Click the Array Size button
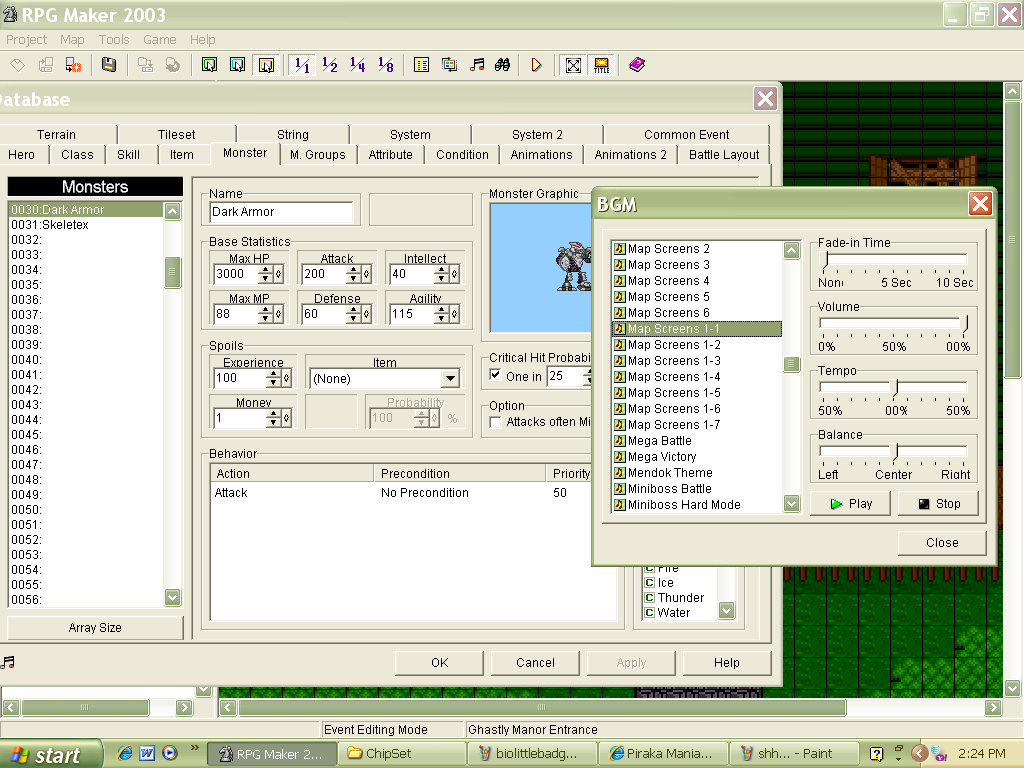The width and height of the screenshot is (1024, 768). click(95, 628)
